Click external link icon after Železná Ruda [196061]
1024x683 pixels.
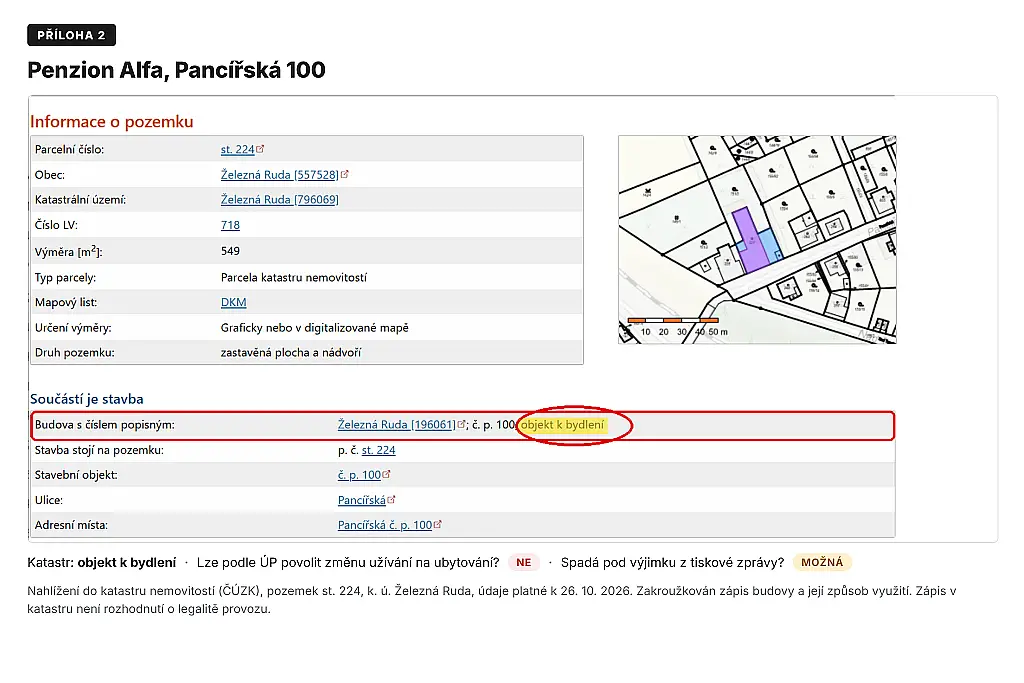pos(462,424)
